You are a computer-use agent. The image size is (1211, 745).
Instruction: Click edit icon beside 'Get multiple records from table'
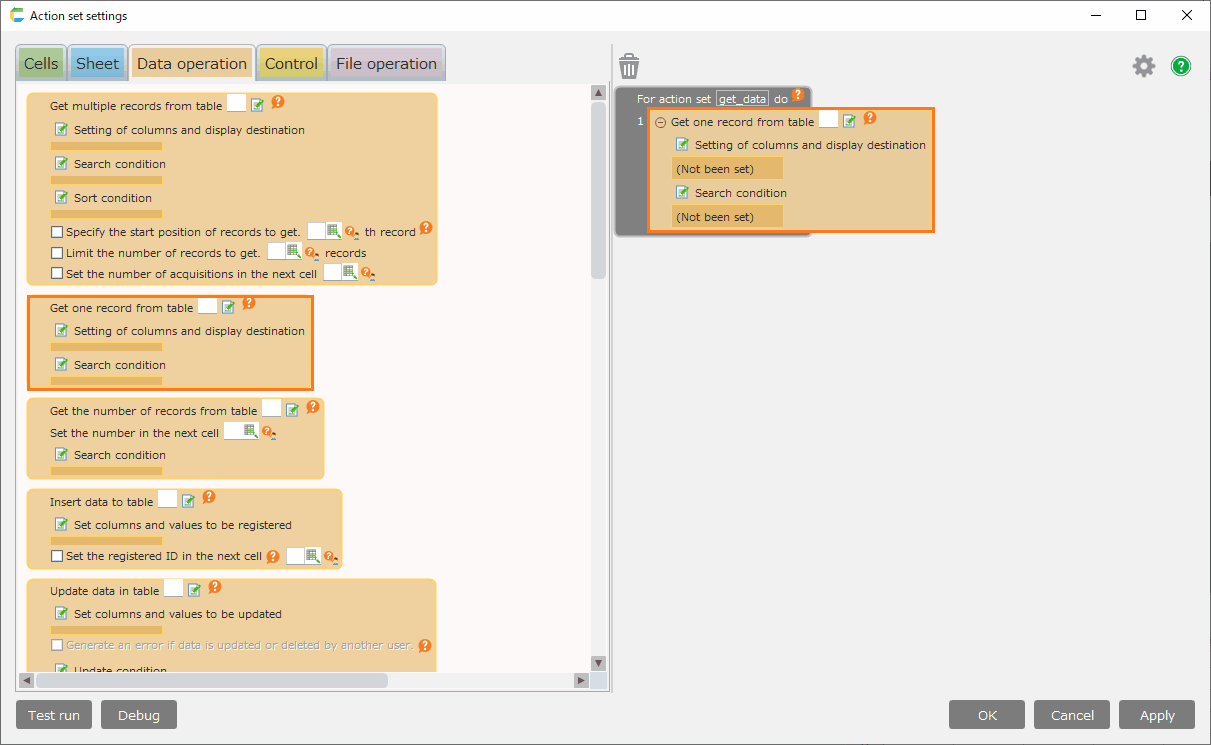[x=258, y=105]
